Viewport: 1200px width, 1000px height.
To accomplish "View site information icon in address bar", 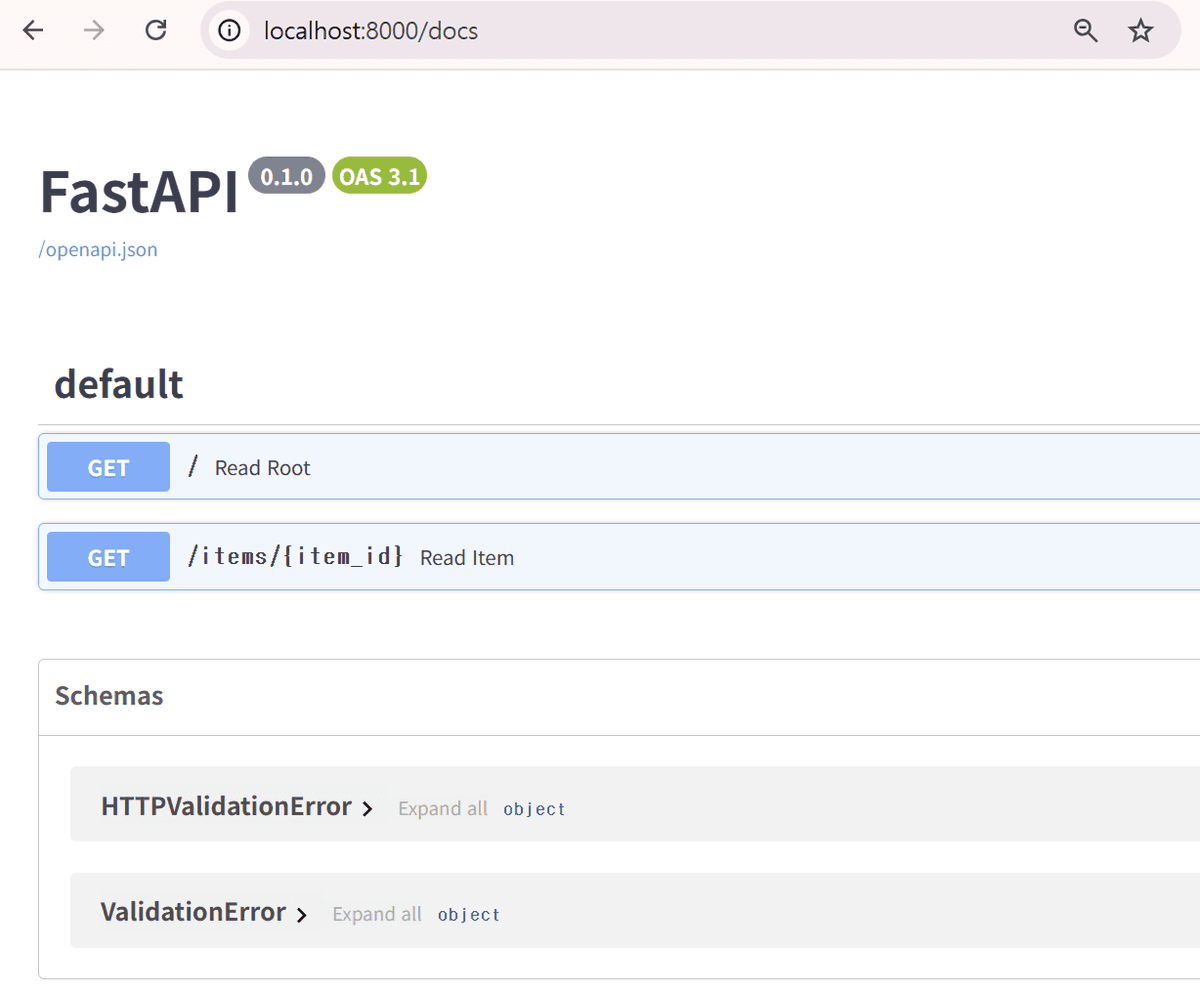I will [x=231, y=31].
